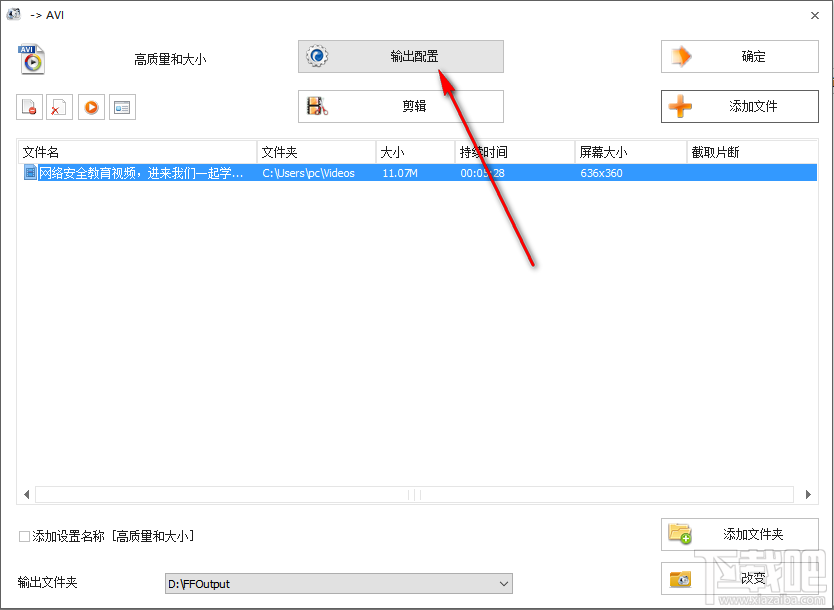Image resolution: width=834 pixels, height=610 pixels.
Task: Sort by the 文件夹 column header
Action: click(316, 153)
